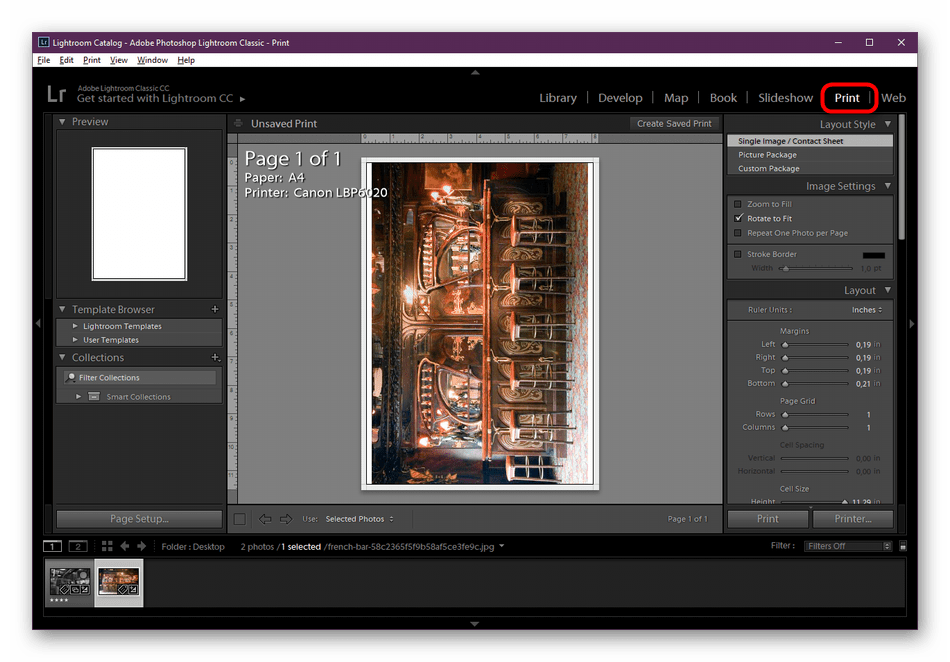
Task: Open the Help menu
Action: tap(186, 60)
